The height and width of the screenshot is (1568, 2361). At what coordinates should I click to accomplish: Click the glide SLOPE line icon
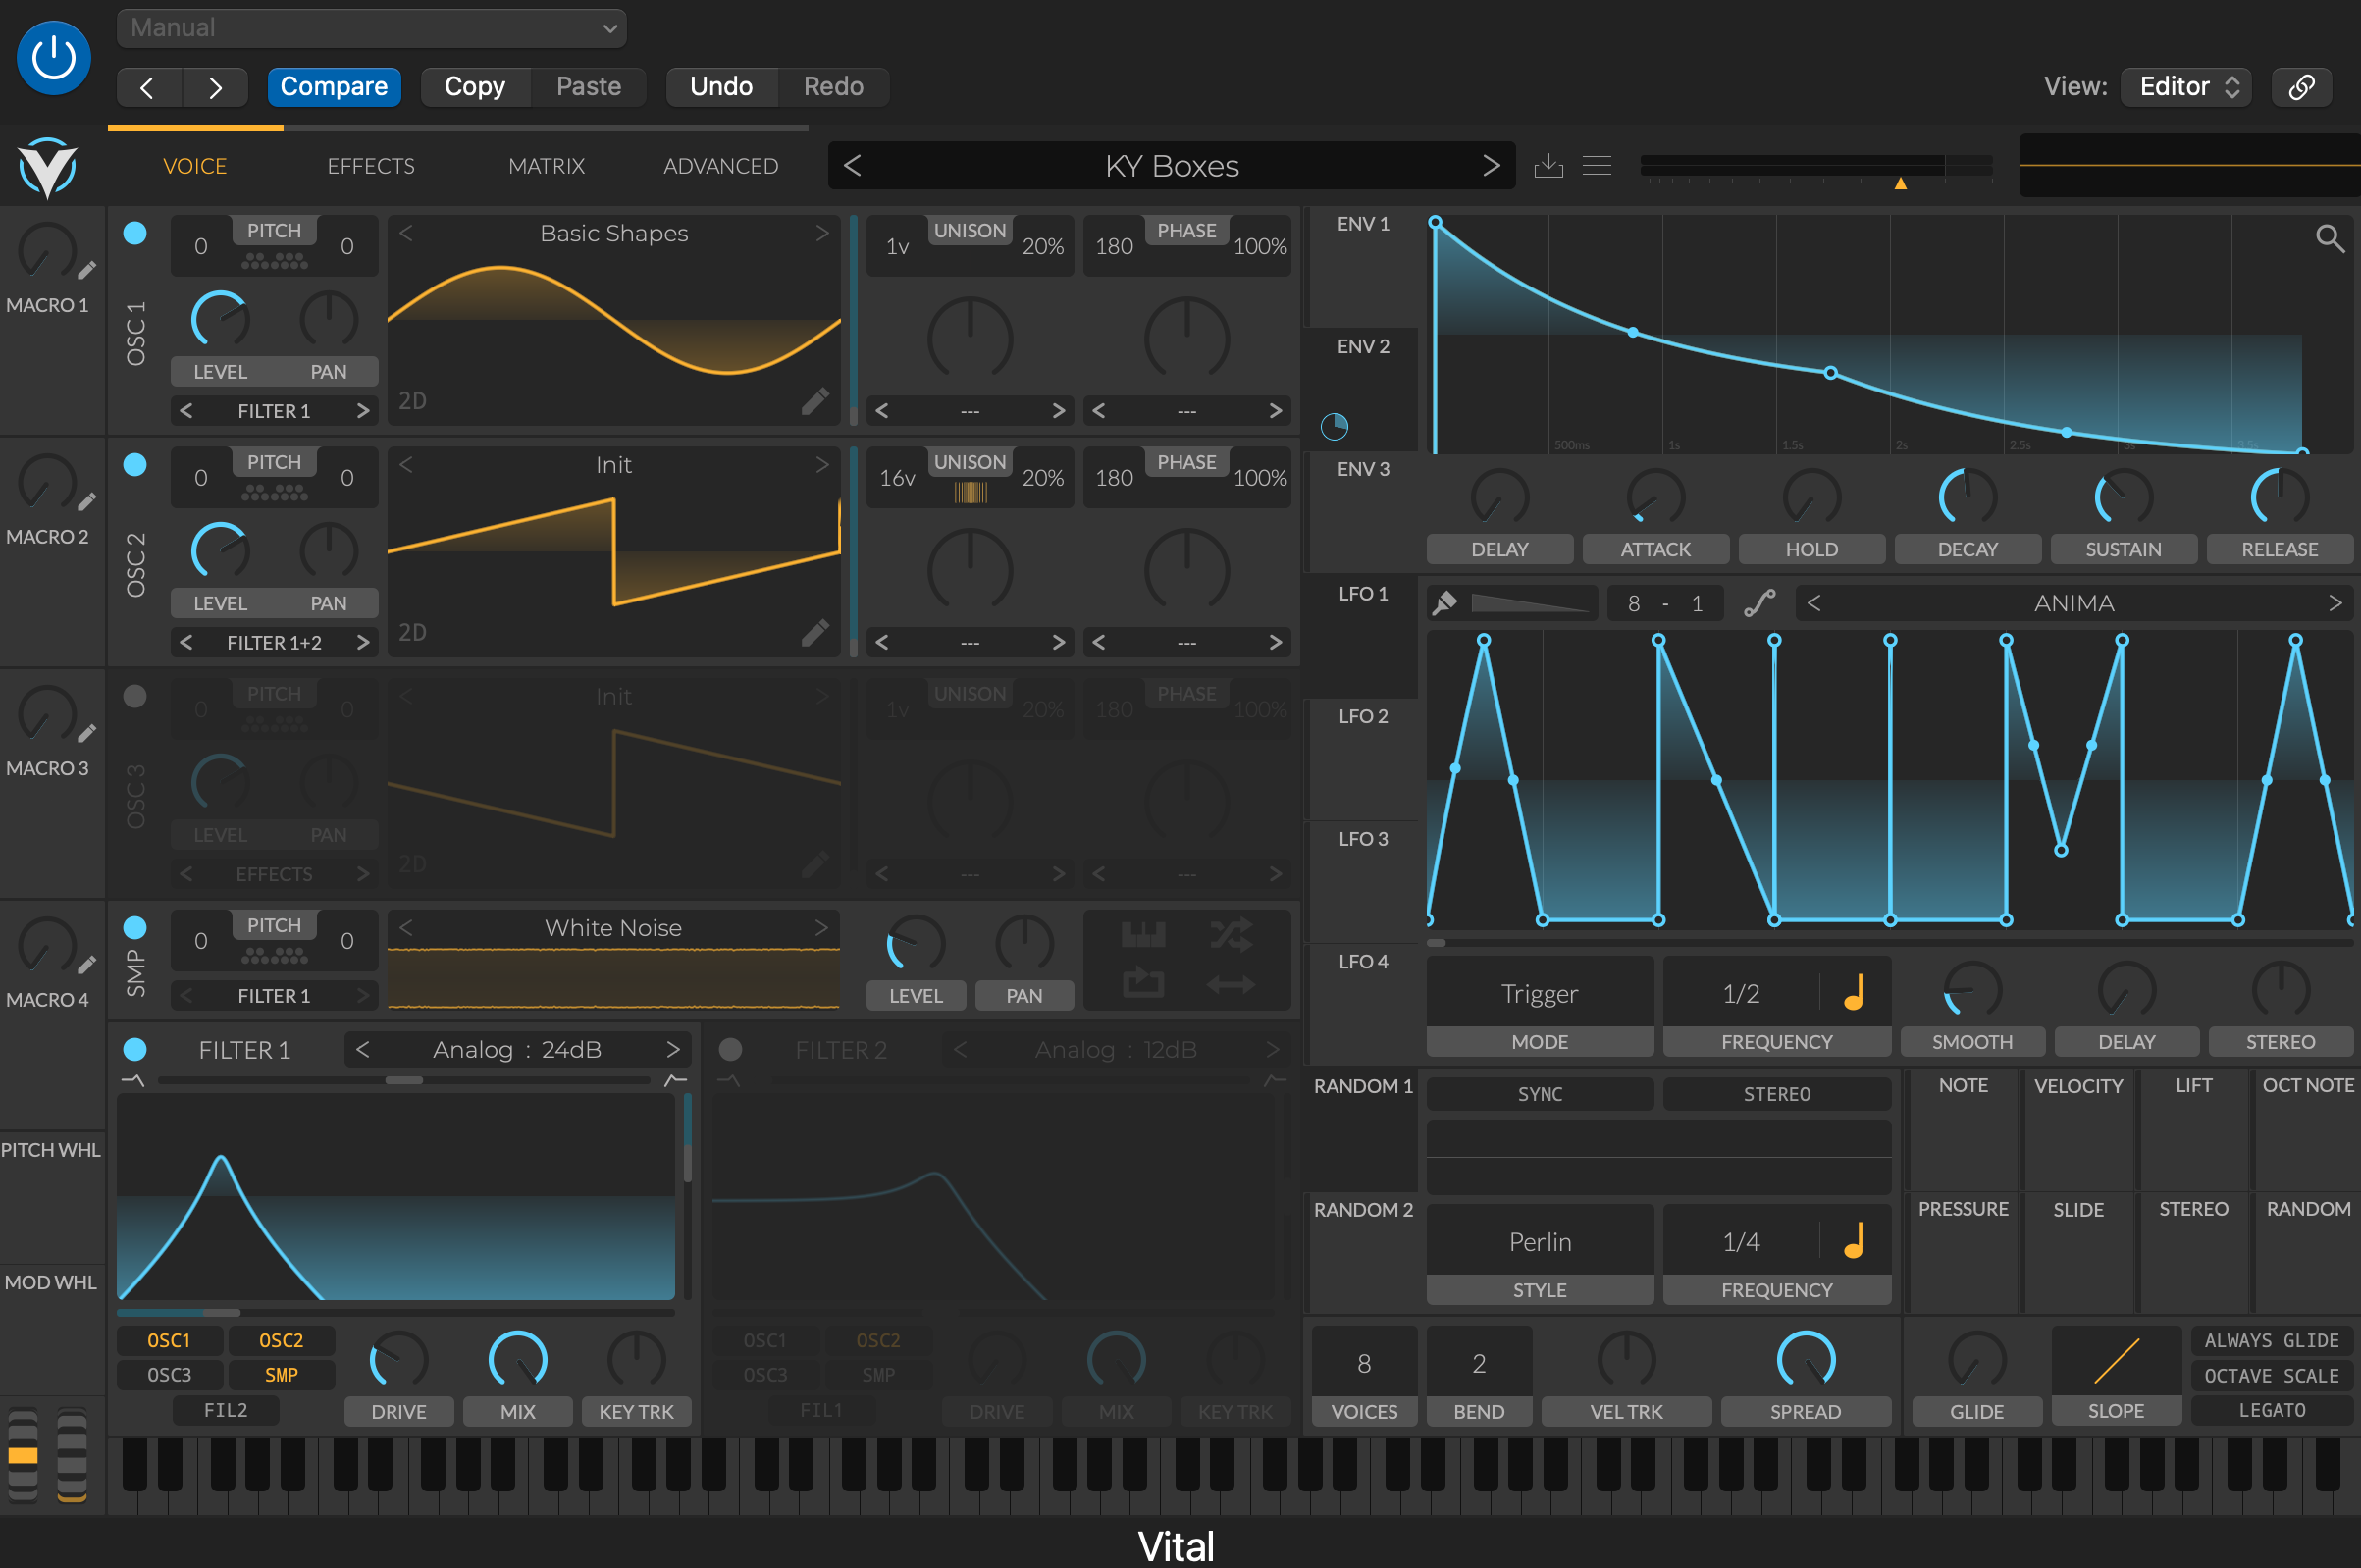coord(2116,1361)
